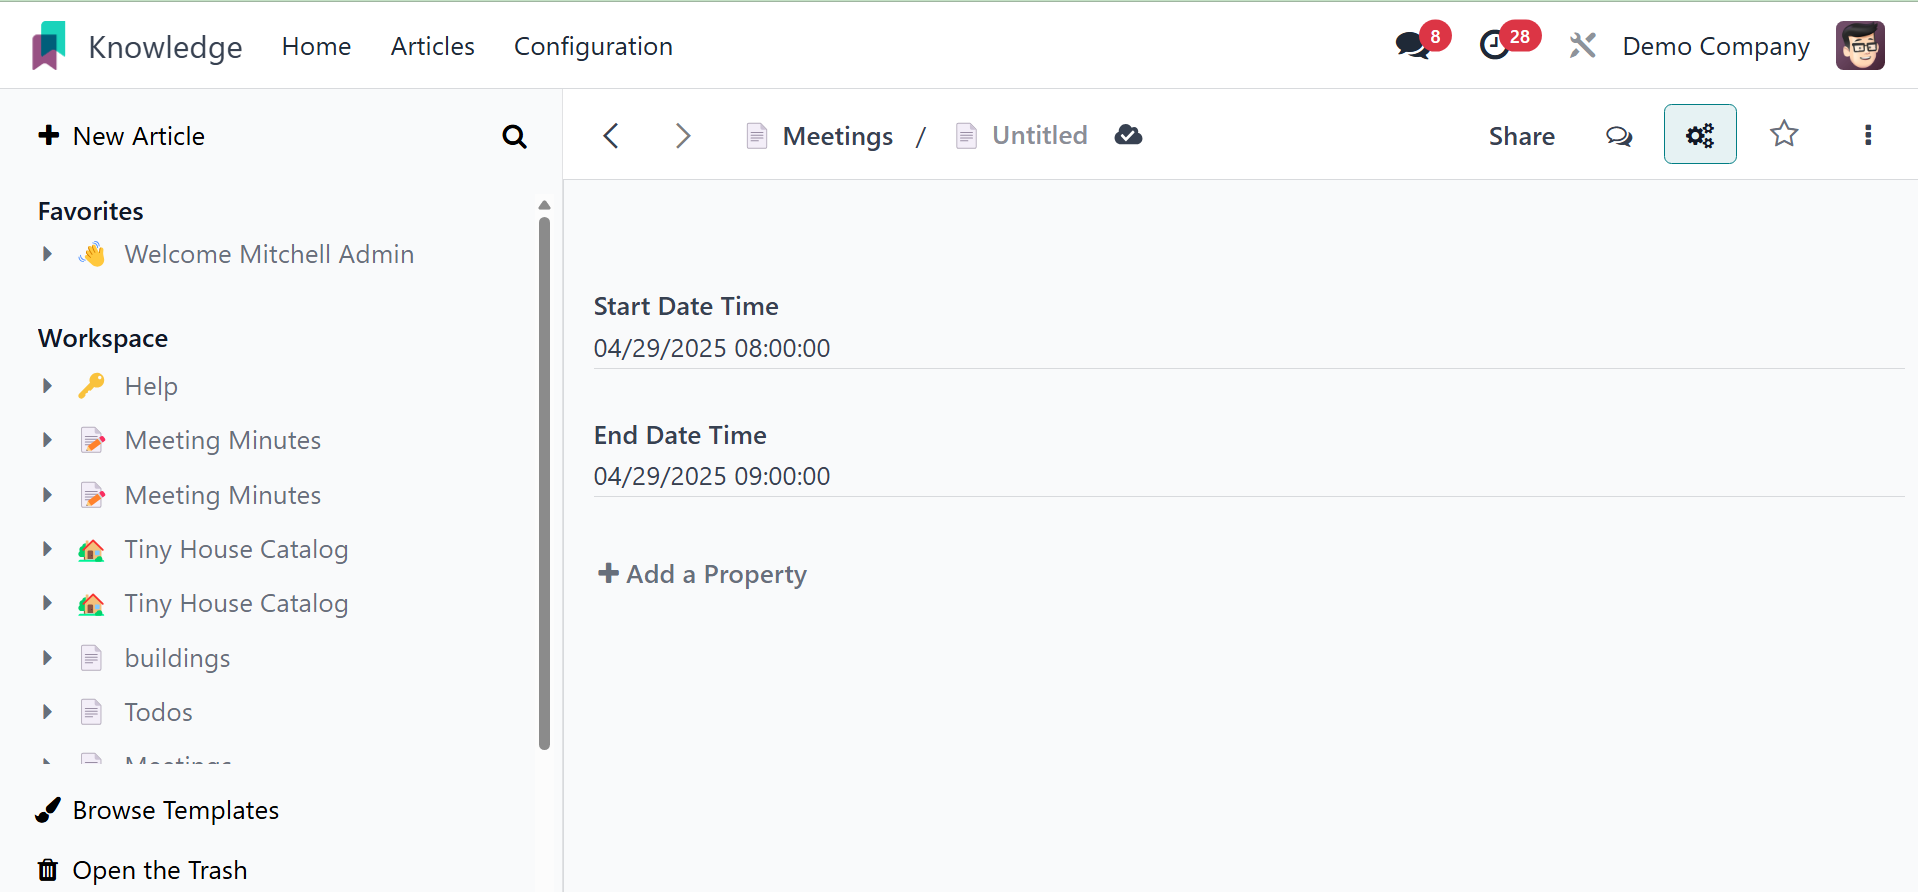This screenshot has height=892, width=1918.
Task: Open the article comments panel icon
Action: [1619, 136]
